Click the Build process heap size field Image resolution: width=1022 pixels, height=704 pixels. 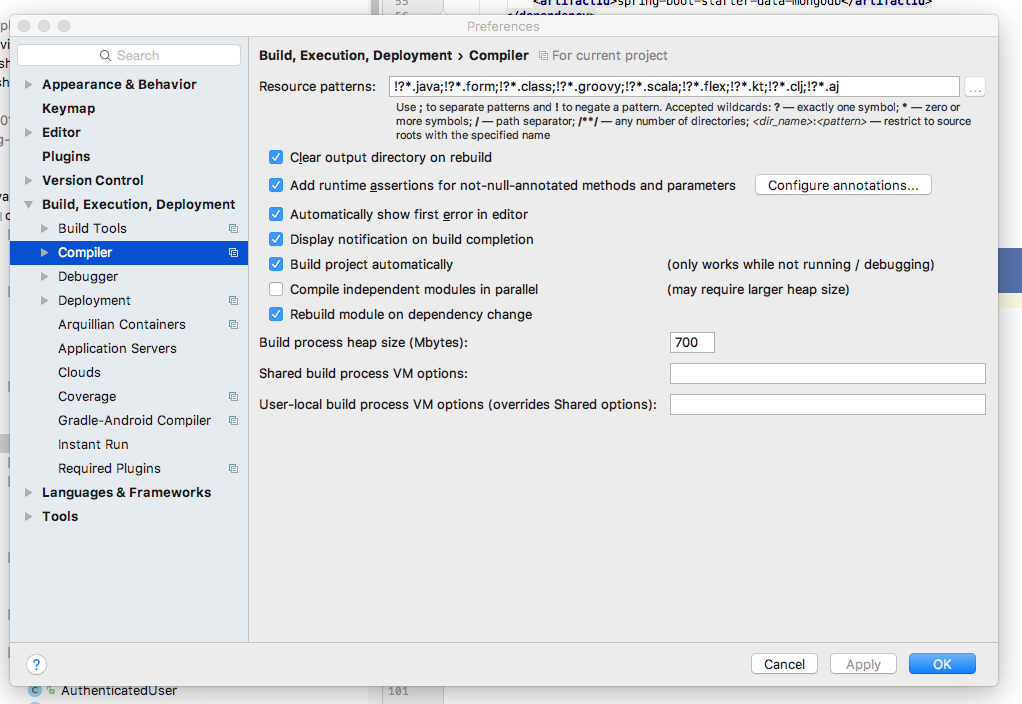692,342
